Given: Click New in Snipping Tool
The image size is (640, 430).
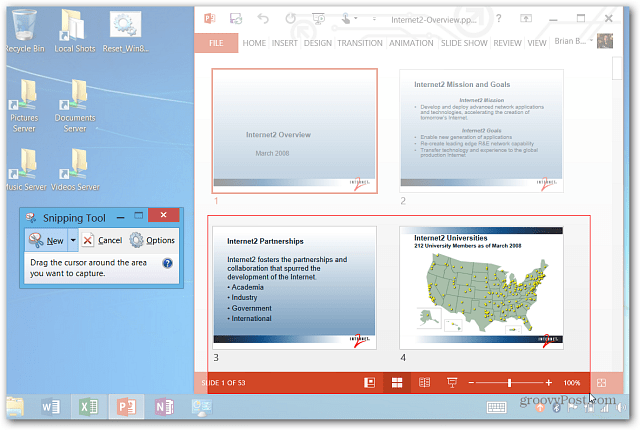Looking at the screenshot, I should tap(47, 240).
